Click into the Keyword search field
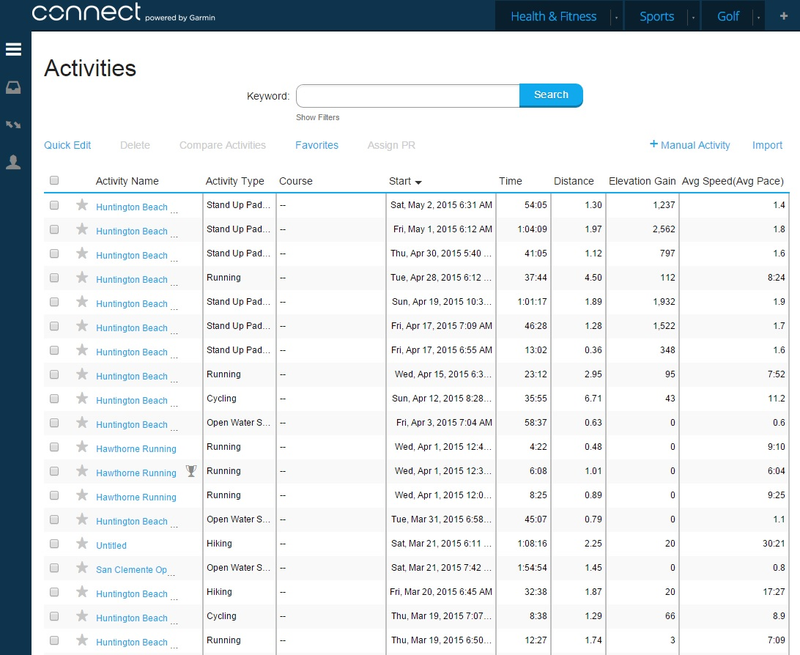Screen dimensions: 800x655 [x=408, y=95]
